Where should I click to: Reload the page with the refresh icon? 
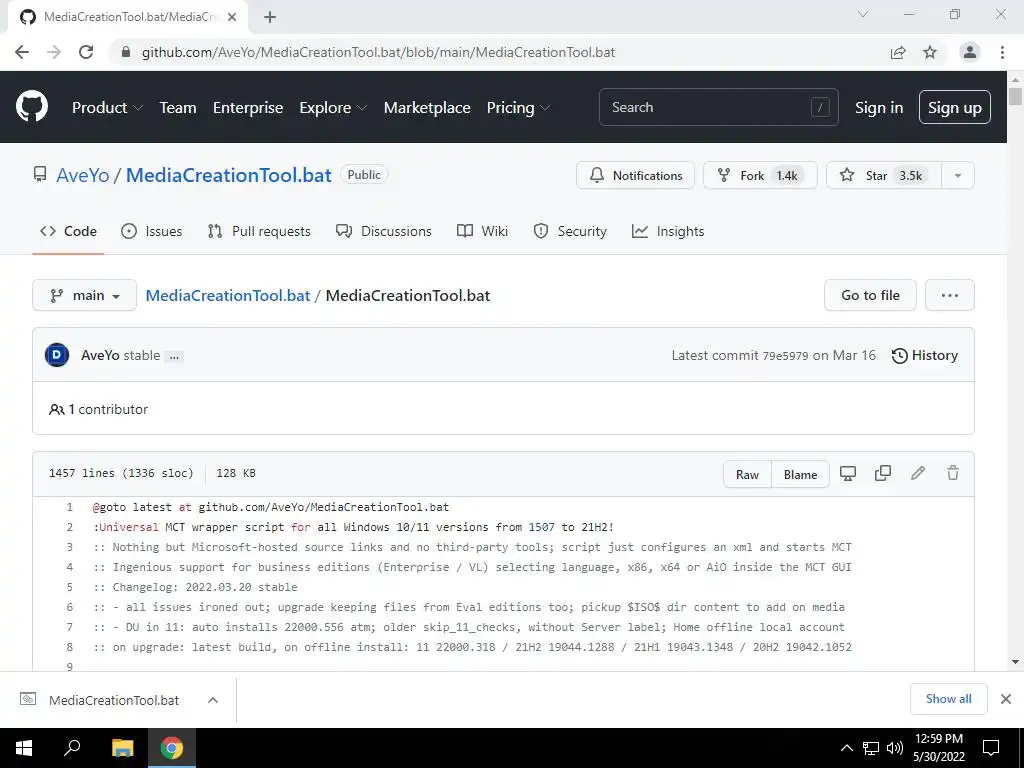pyautogui.click(x=86, y=52)
